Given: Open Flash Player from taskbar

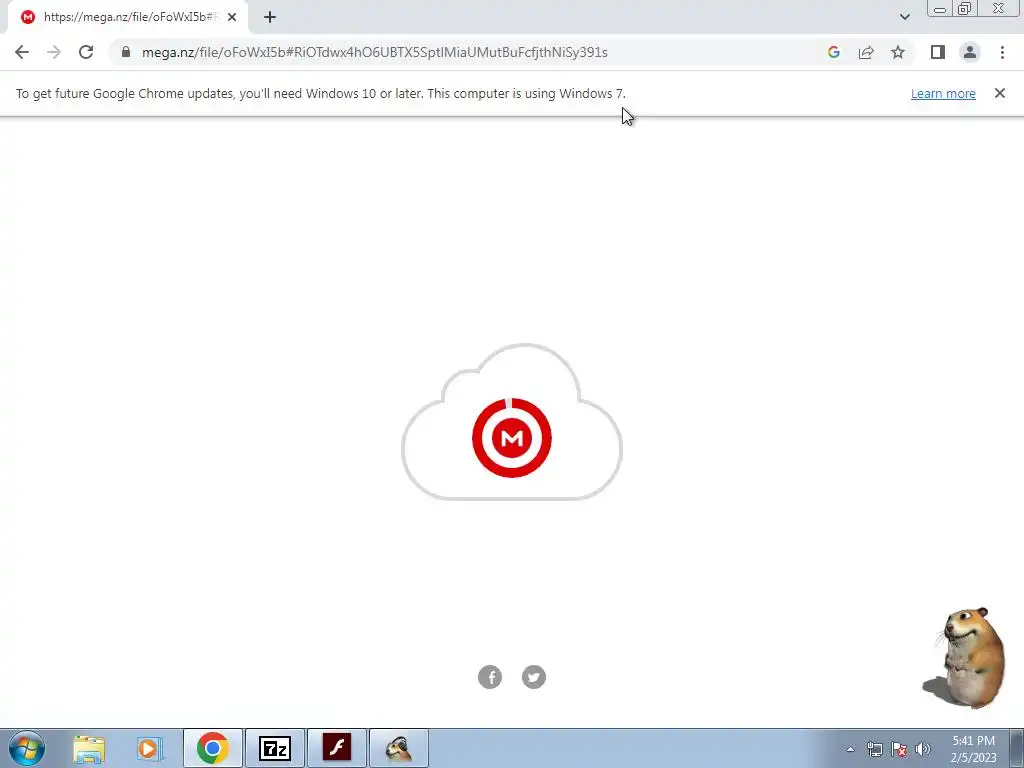Looking at the screenshot, I should 336,748.
